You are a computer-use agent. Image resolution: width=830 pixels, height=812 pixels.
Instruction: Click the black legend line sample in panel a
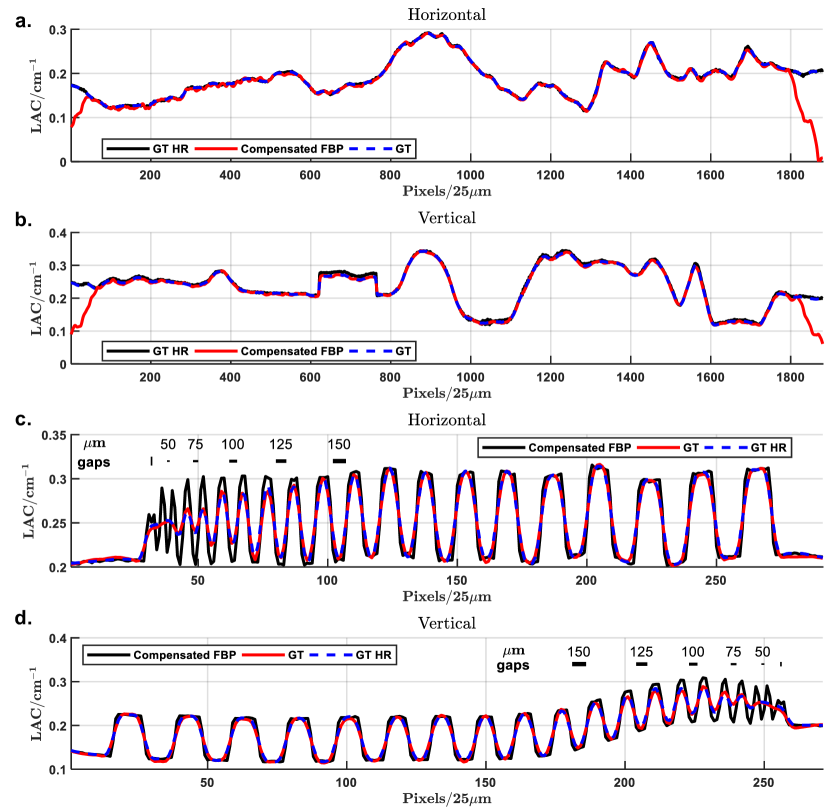pos(128,149)
